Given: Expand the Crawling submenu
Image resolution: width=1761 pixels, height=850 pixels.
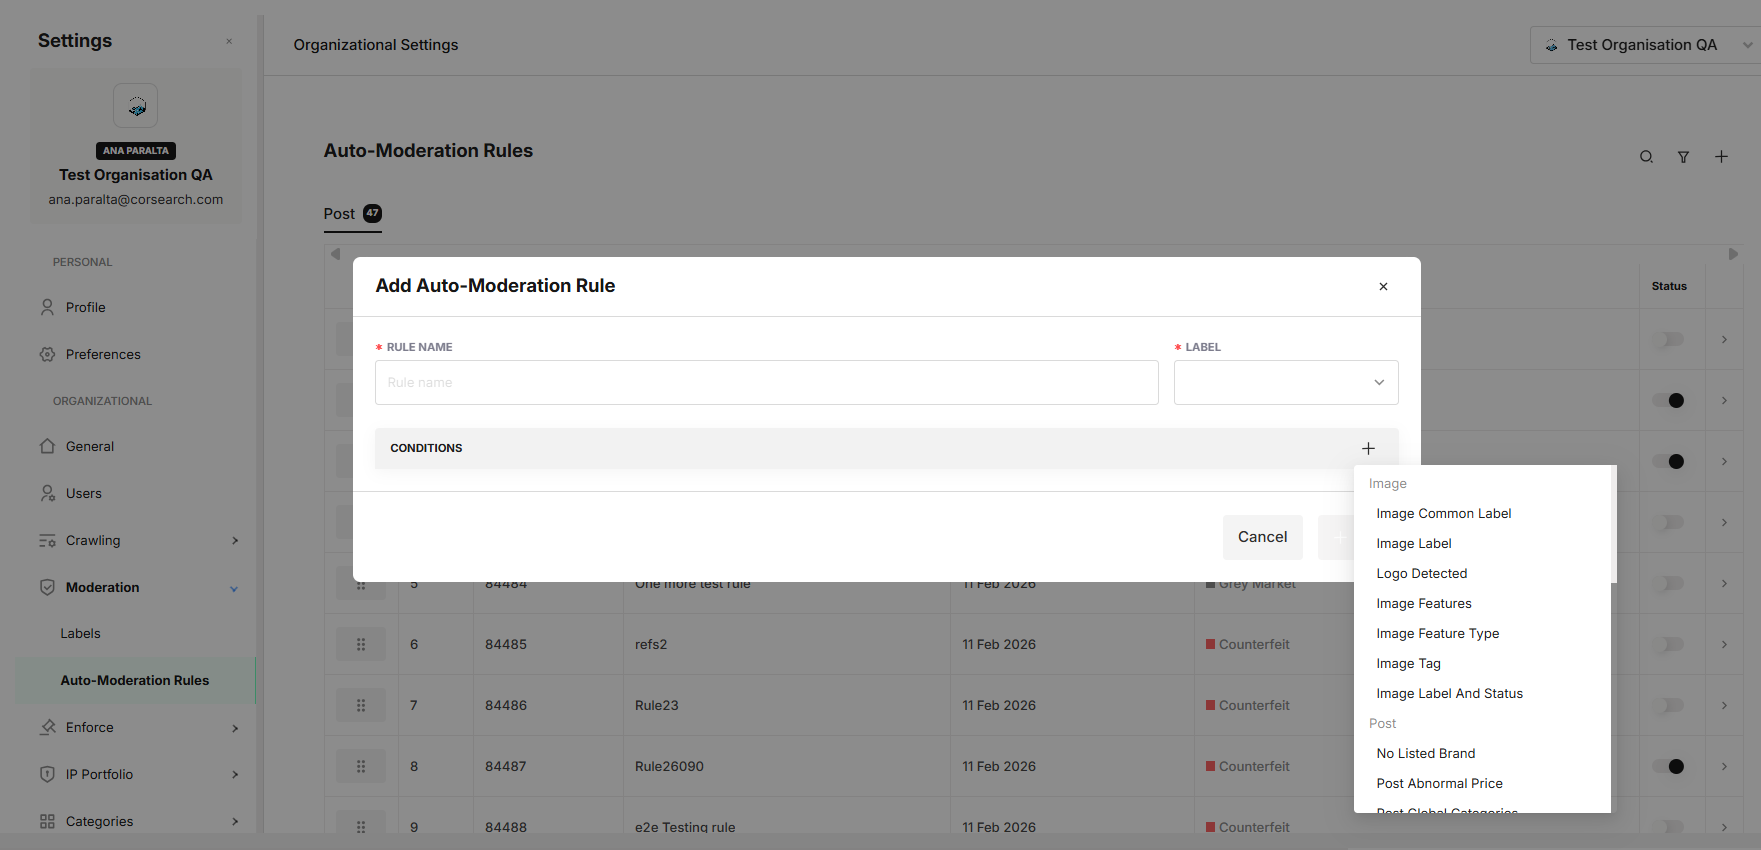Looking at the screenshot, I should coord(235,541).
